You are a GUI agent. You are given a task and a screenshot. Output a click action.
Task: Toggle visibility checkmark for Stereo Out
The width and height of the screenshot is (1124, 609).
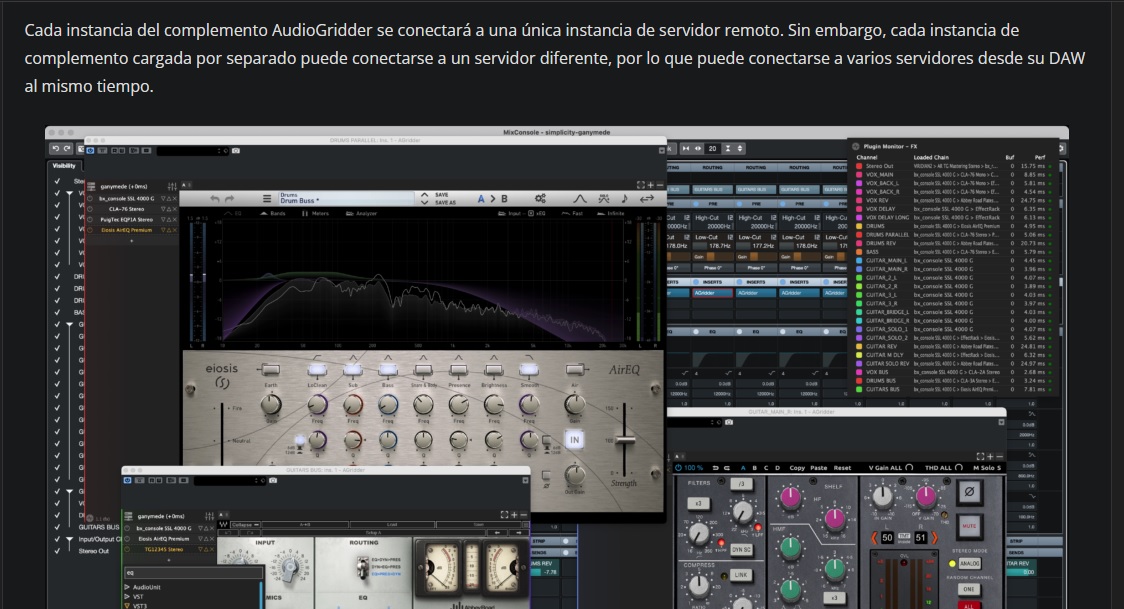57,551
